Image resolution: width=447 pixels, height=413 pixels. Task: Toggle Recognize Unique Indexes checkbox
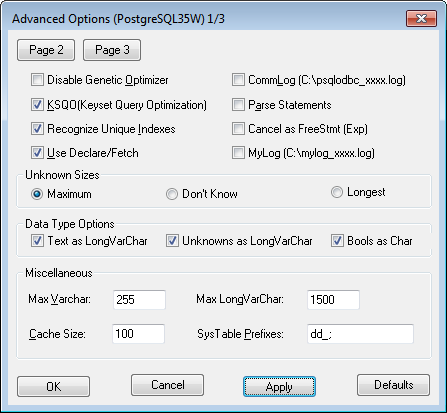point(37,129)
